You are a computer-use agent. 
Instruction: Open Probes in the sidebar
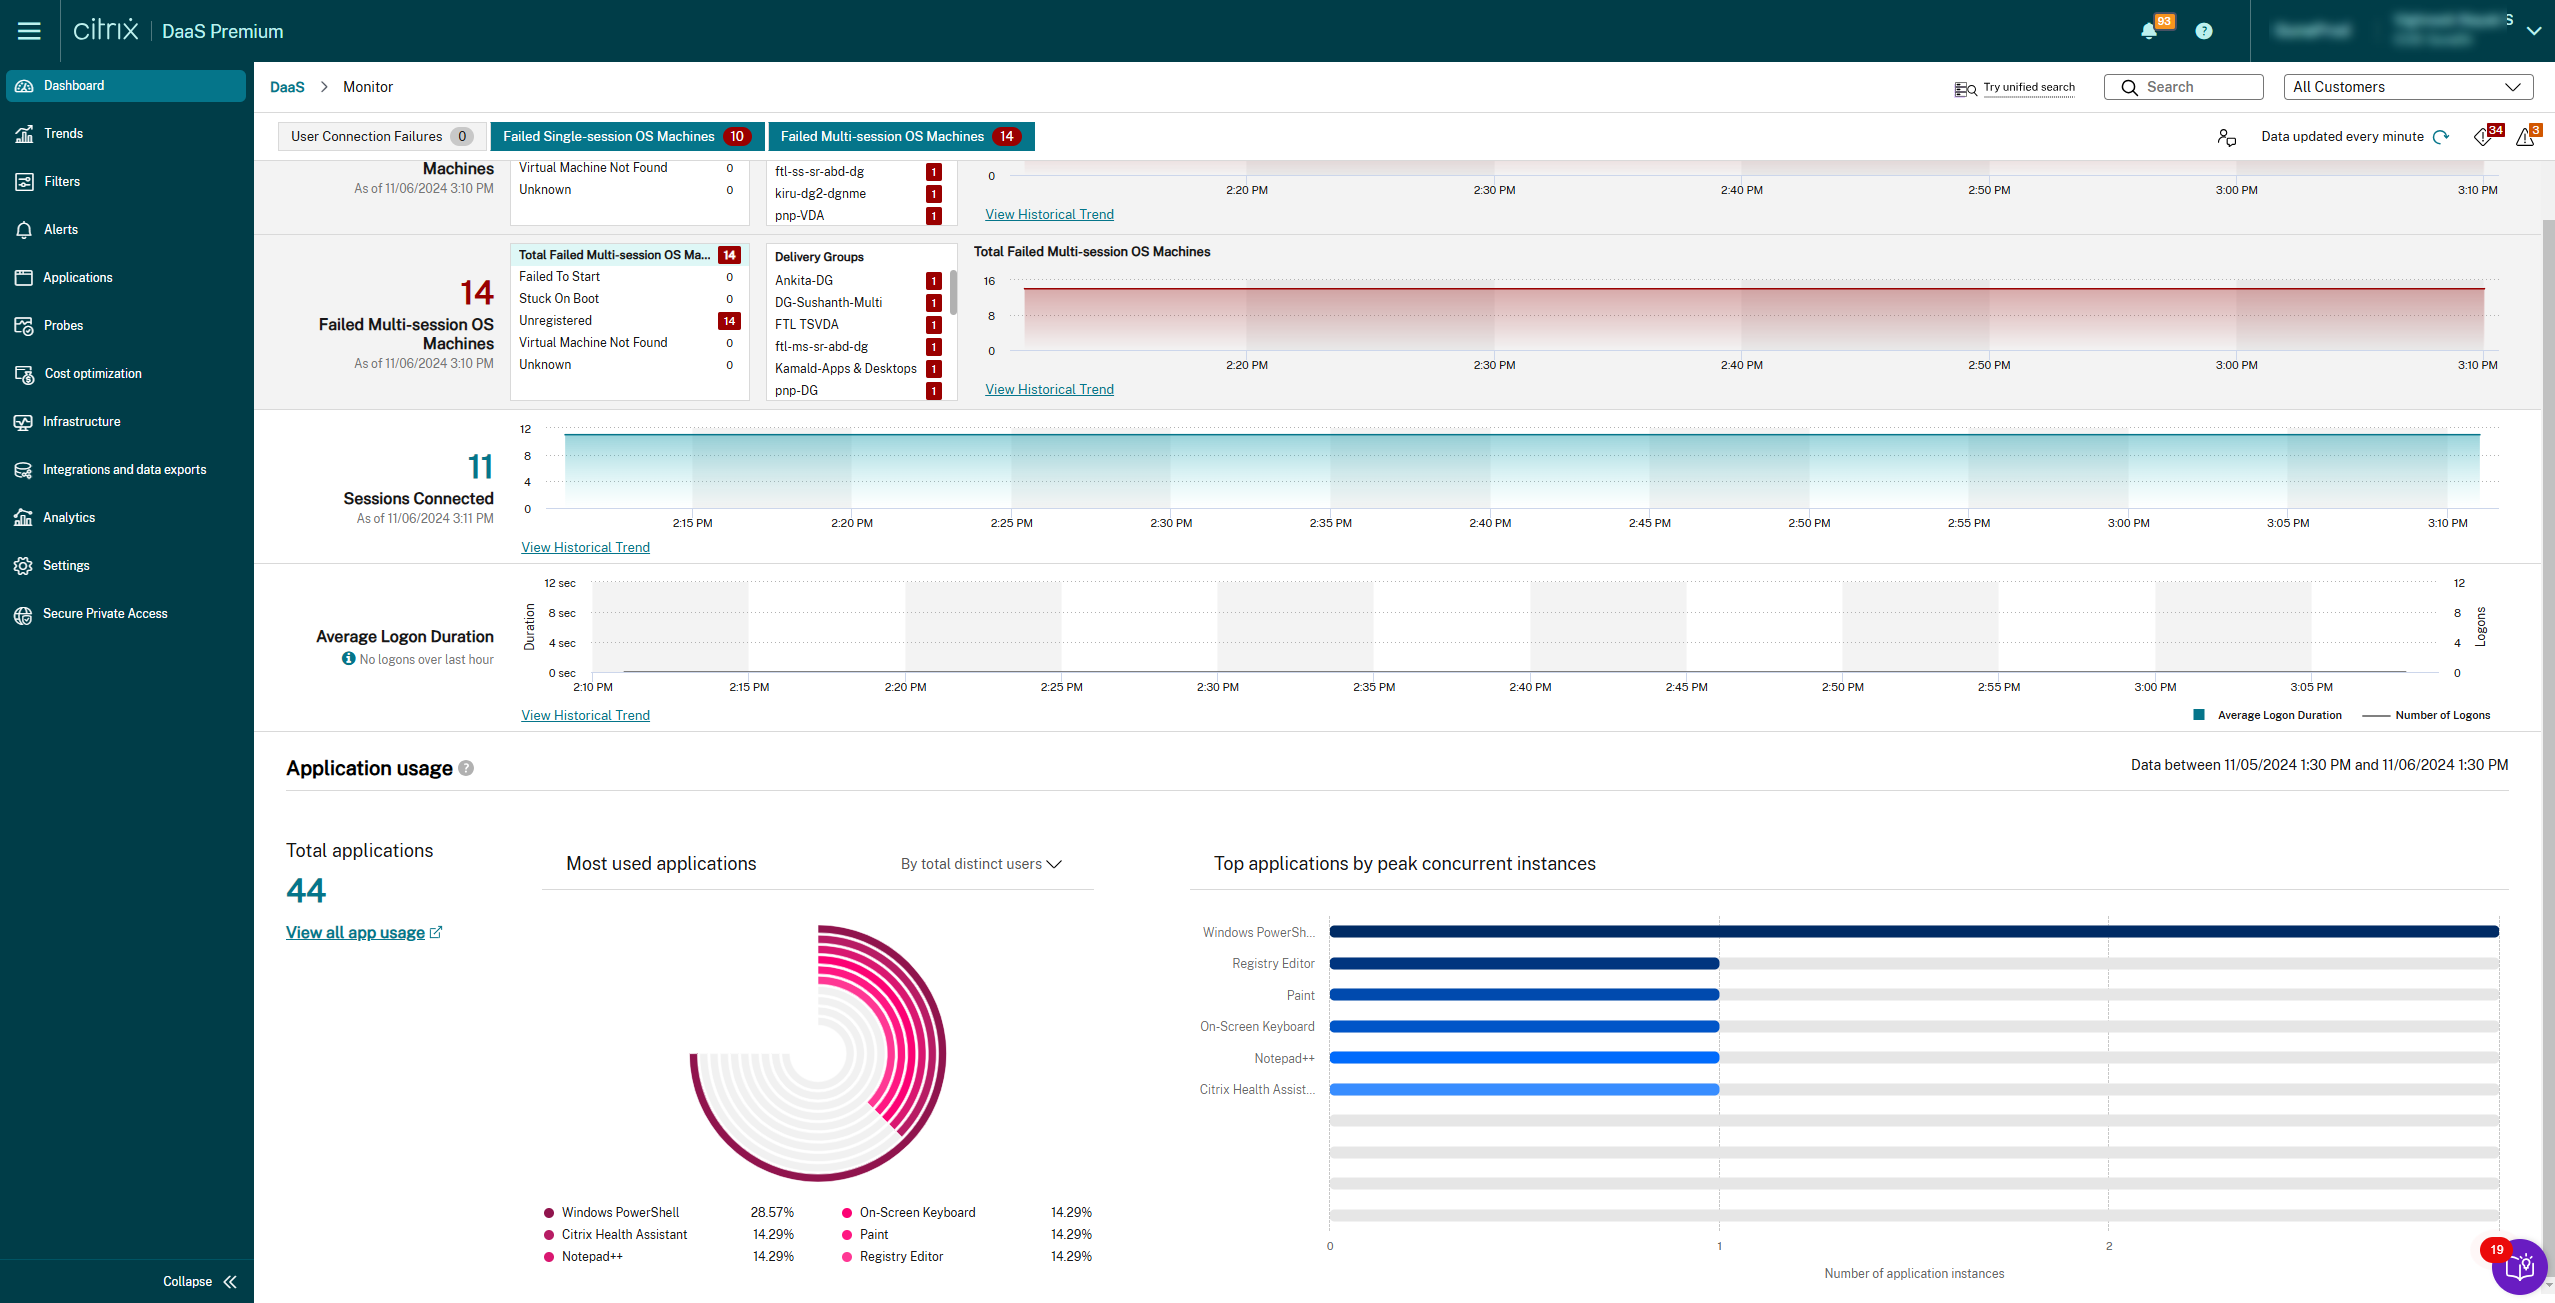click(126, 325)
